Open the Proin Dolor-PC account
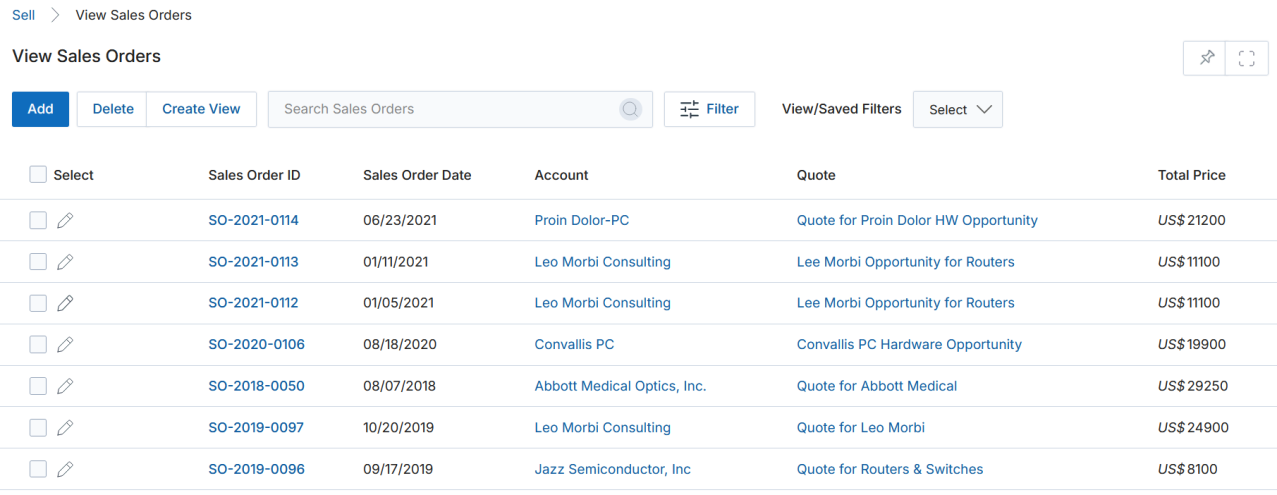Viewport: 1277px width, 495px height. [x=582, y=220]
